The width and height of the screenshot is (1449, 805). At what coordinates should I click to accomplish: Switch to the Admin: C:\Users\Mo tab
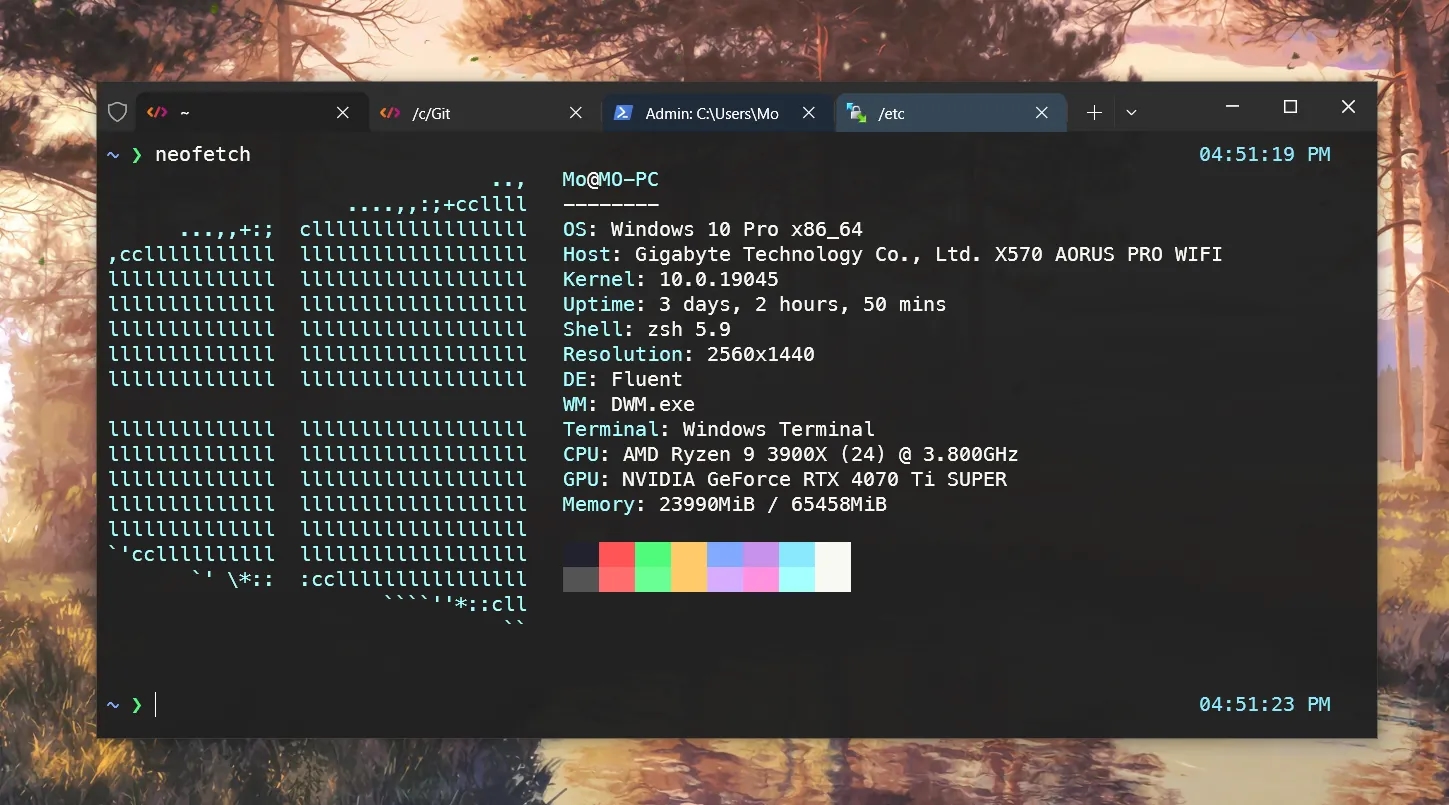coord(711,113)
